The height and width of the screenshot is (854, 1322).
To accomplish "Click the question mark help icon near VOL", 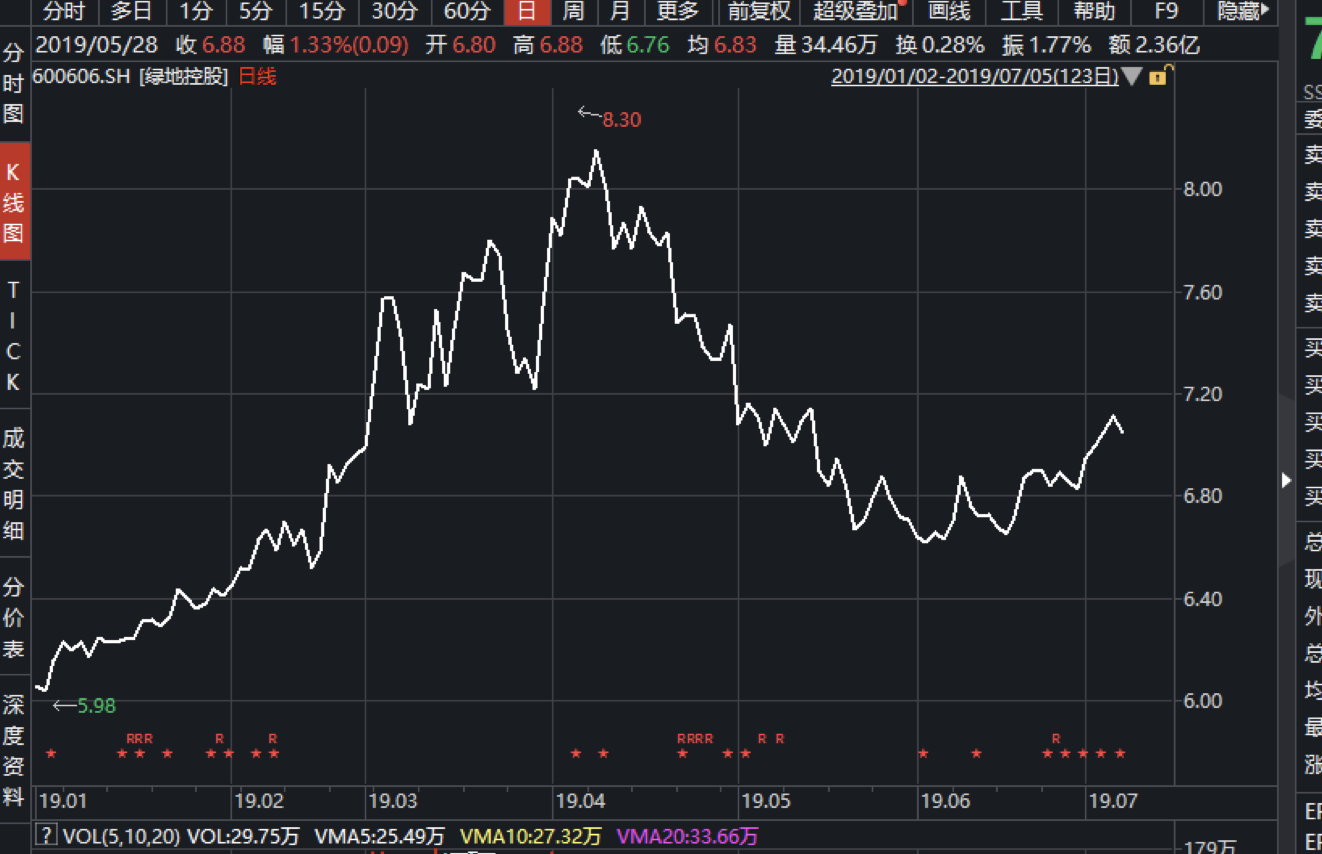I will click(x=45, y=835).
